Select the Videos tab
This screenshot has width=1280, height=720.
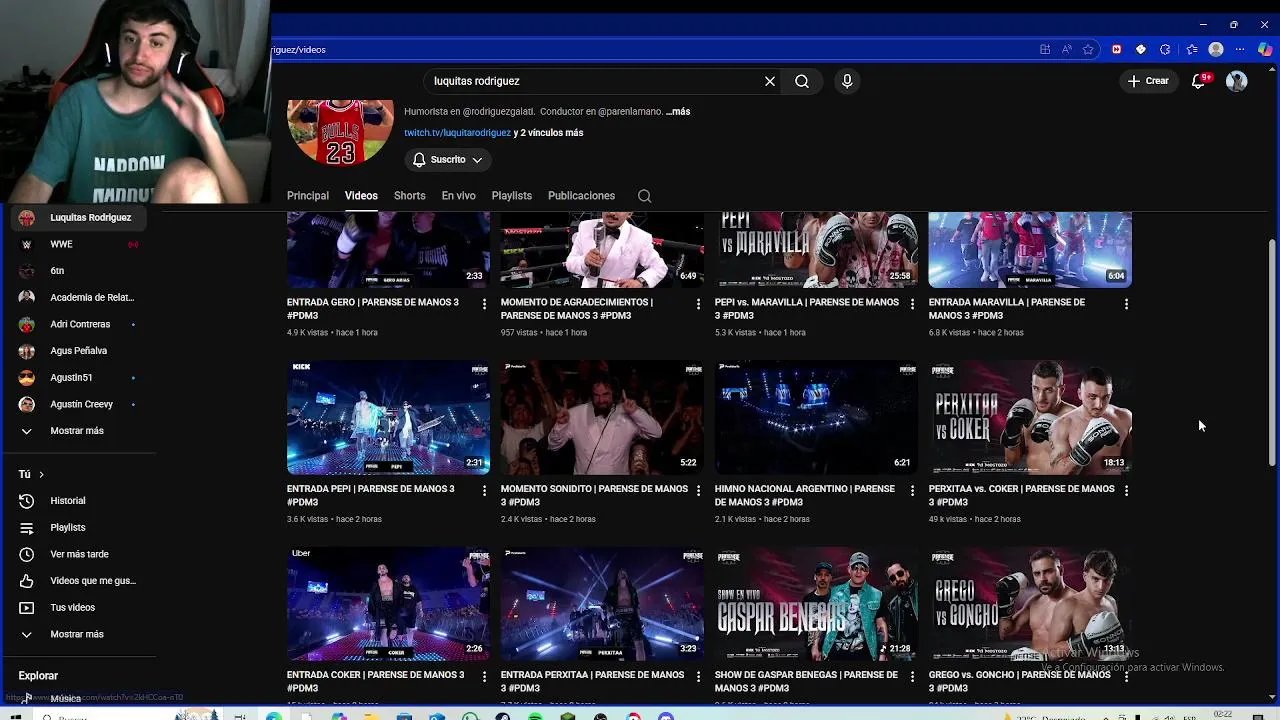point(361,196)
